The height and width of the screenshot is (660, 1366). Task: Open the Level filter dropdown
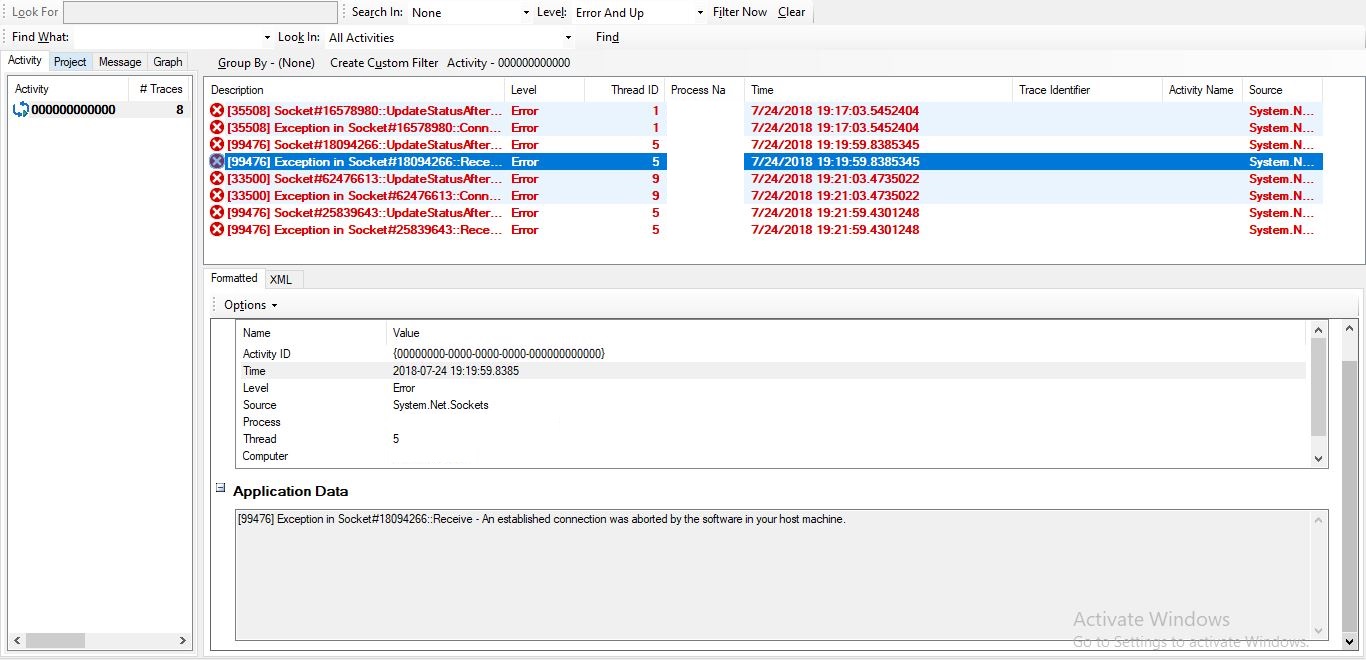point(700,13)
